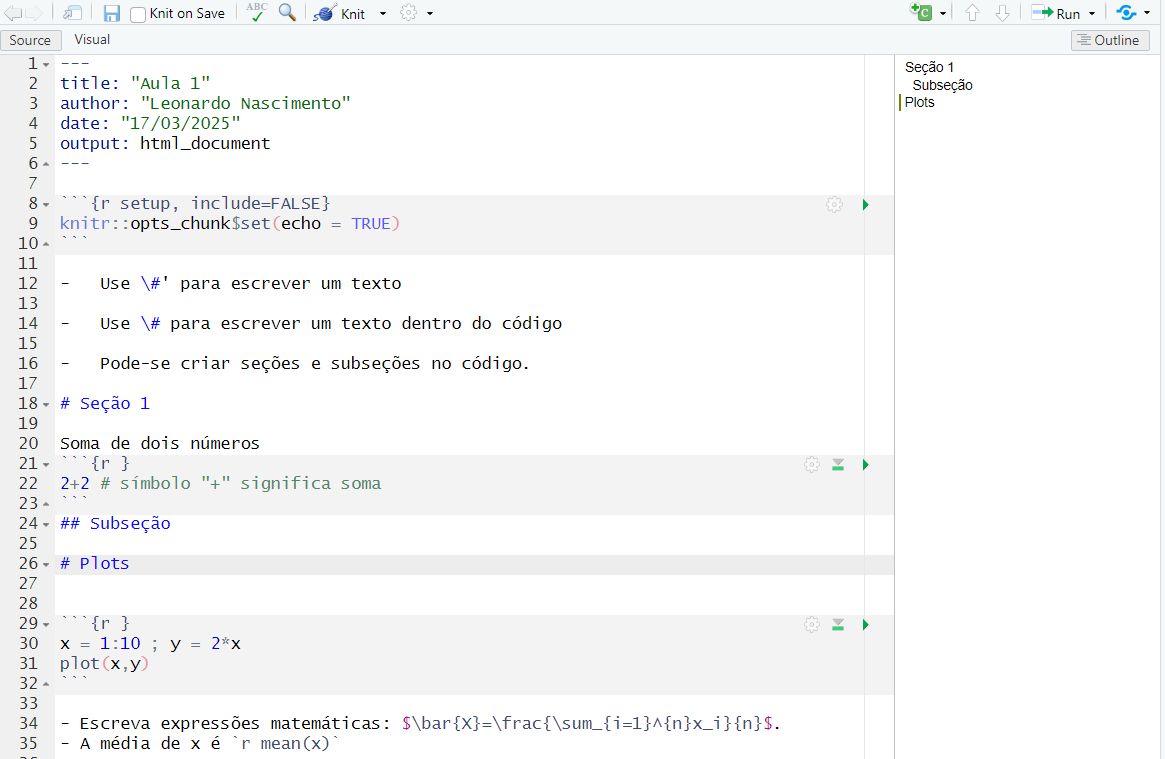Viewport: 1165px width, 759px height.
Task: Collapse Plots fold at line 26
Action: [x=46, y=564]
